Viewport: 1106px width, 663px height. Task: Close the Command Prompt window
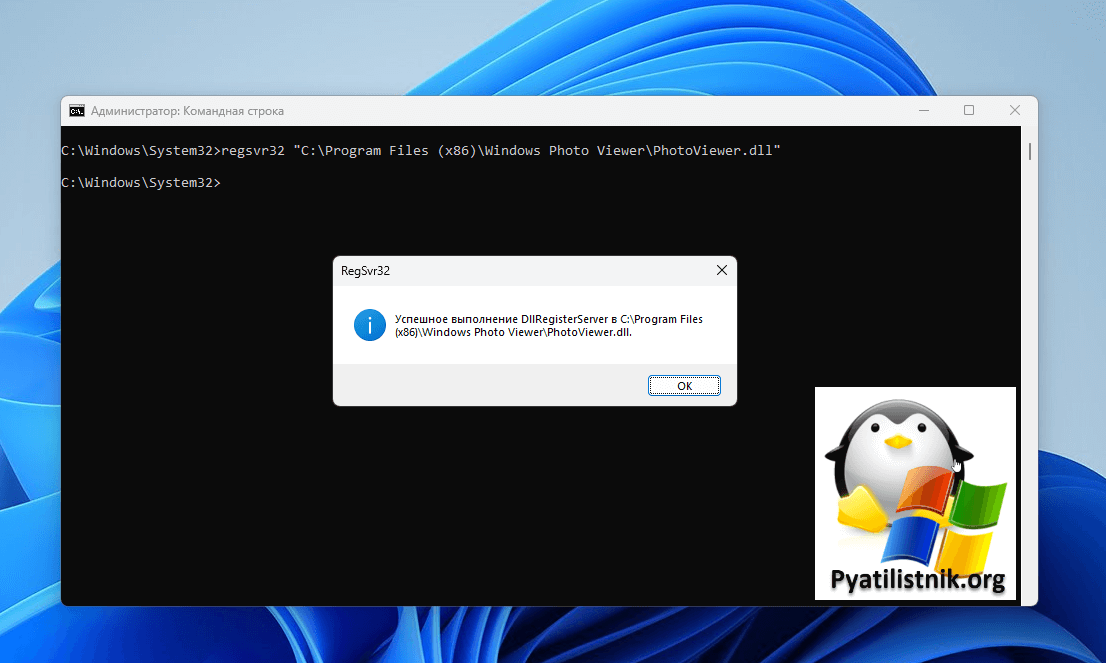1015,110
